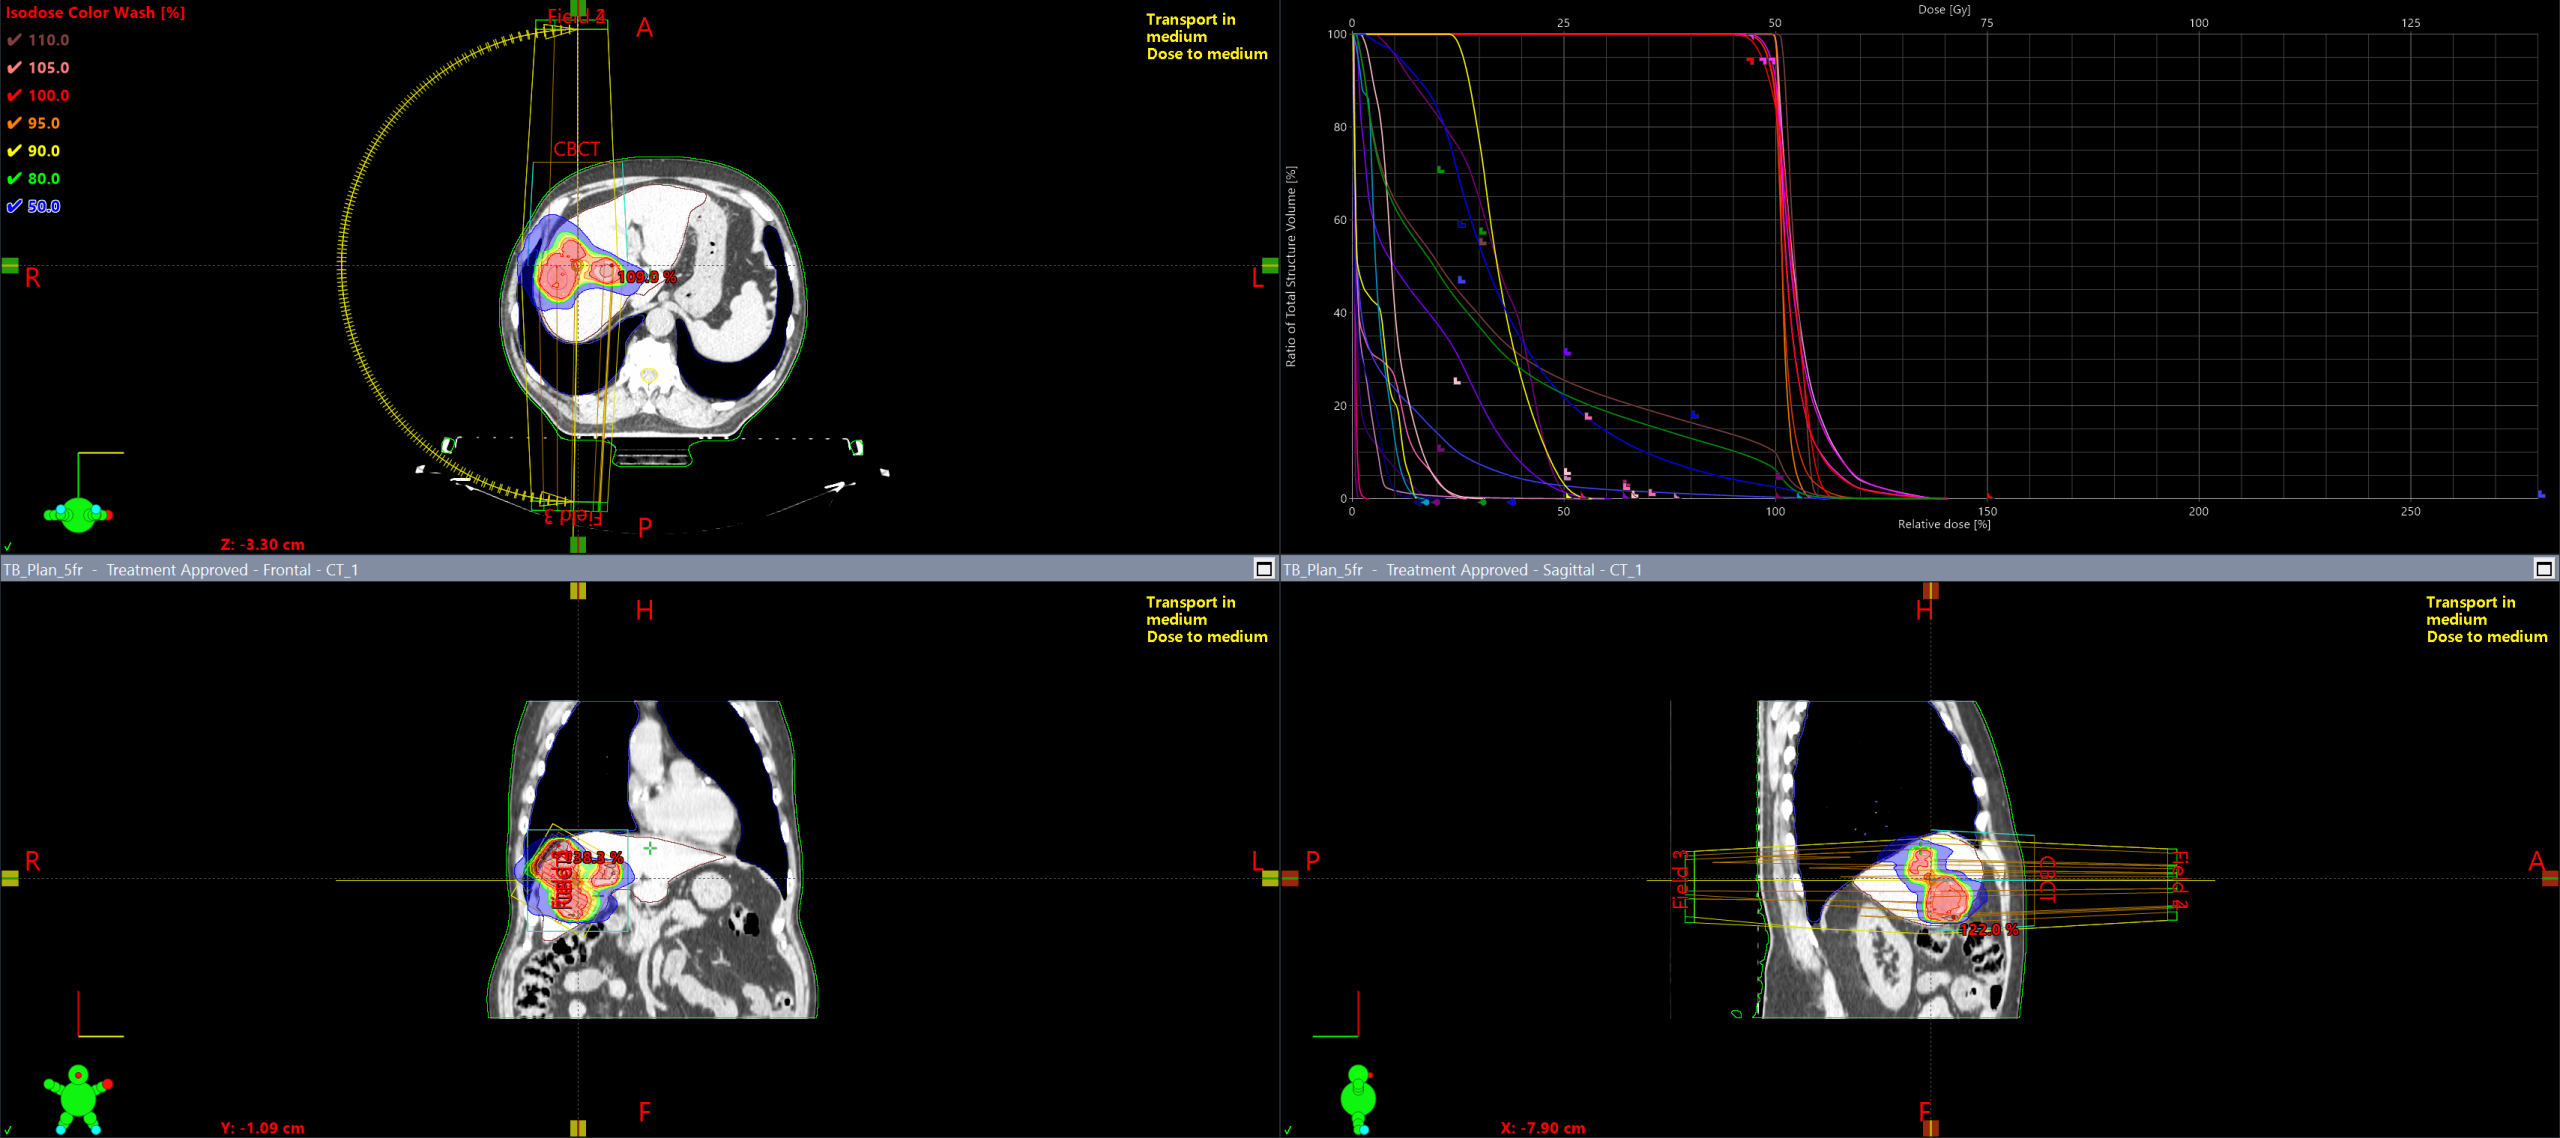Viewport: 2560px width, 1138px height.
Task: Click the 80.0 green isodose color label
Action: coord(43,179)
